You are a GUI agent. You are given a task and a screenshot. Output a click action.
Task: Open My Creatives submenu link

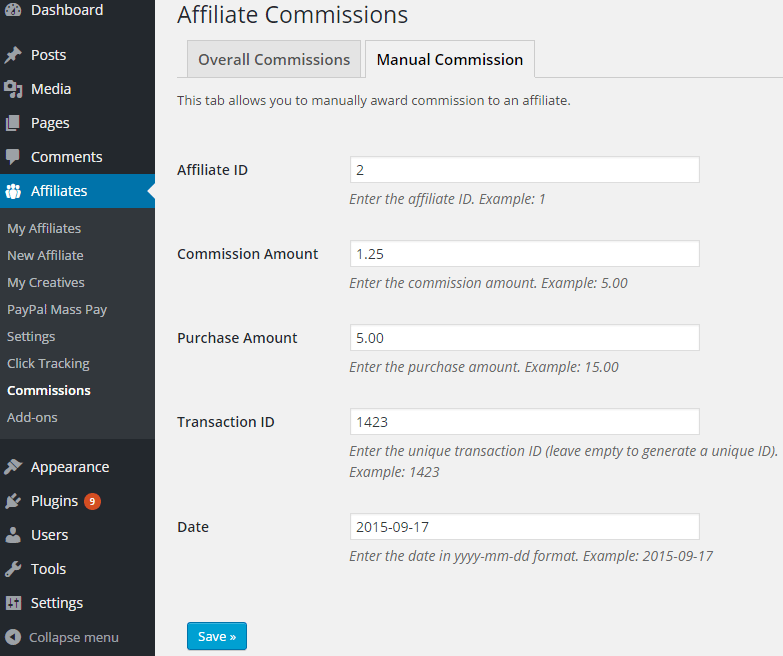click(x=46, y=282)
